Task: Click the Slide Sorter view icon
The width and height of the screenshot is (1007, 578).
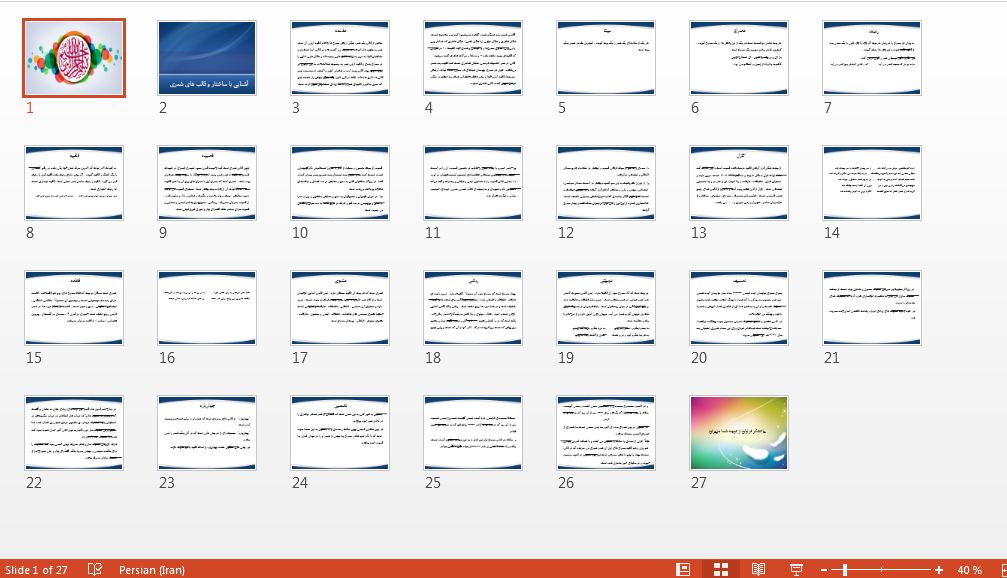Action: tap(720, 569)
